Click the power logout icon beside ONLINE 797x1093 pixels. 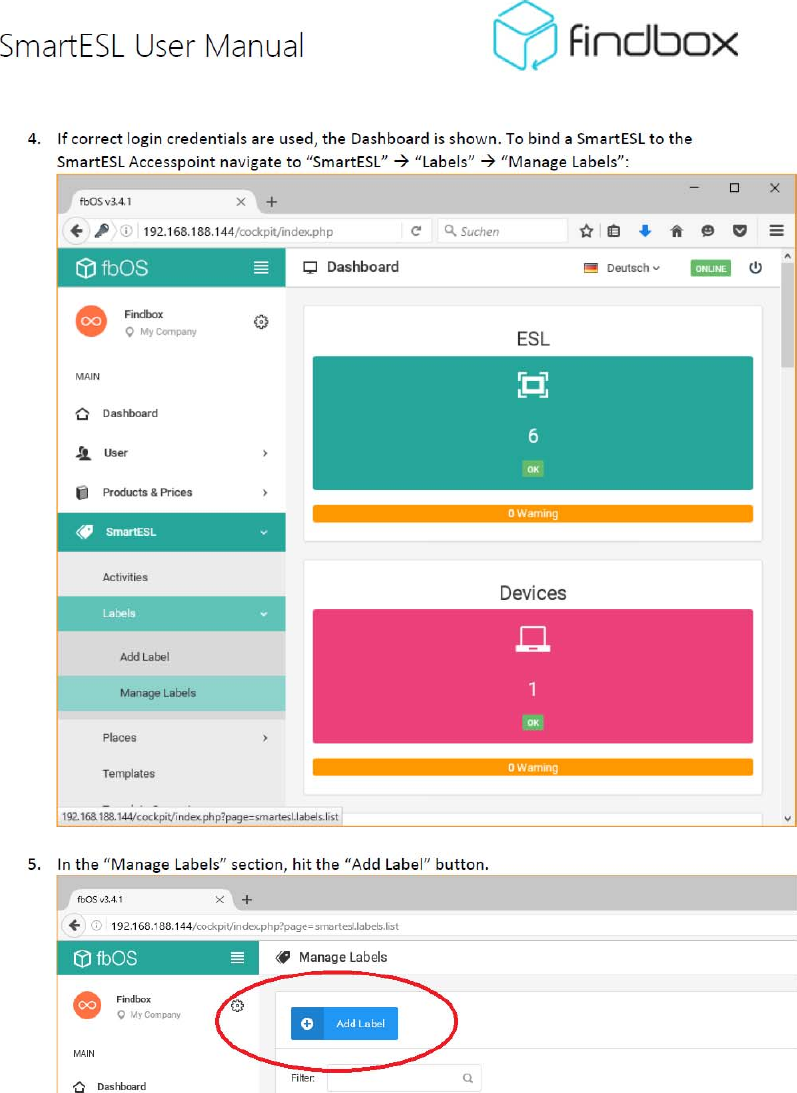coord(755,268)
